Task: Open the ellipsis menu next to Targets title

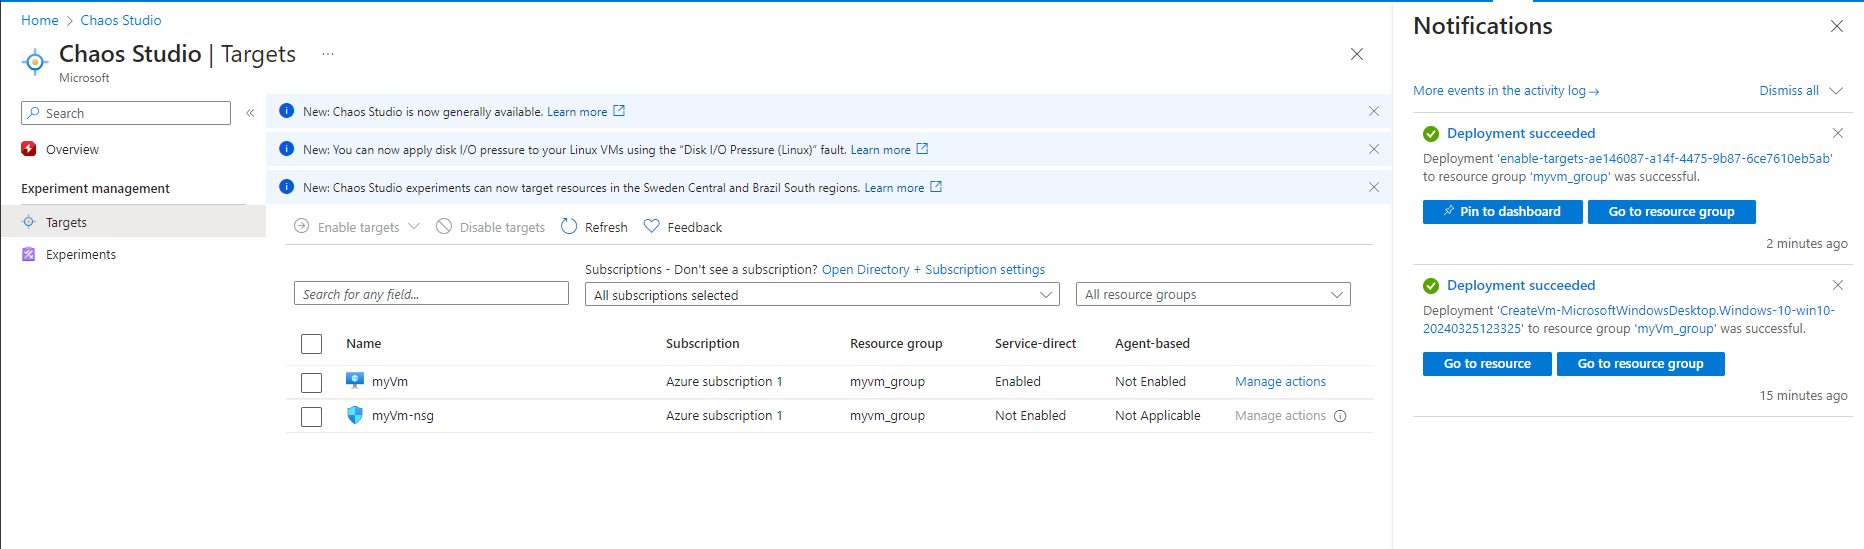Action: 328,54
